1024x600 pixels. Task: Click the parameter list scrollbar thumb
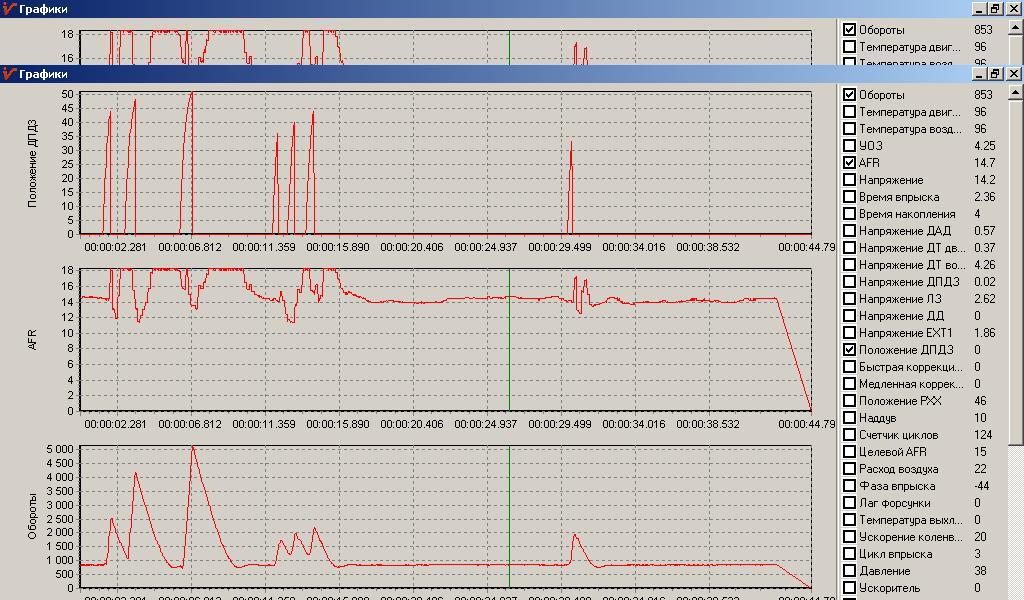(x=1016, y=273)
